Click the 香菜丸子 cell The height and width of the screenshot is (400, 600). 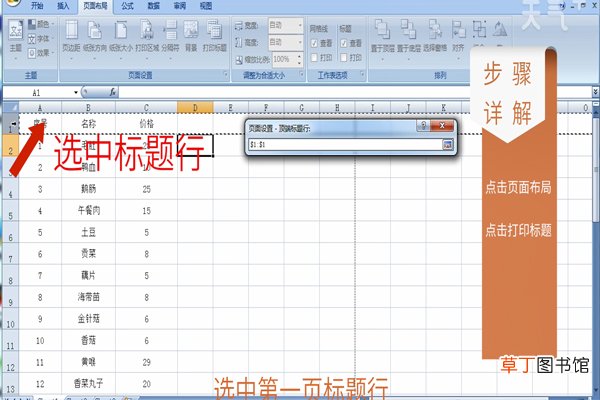88,383
